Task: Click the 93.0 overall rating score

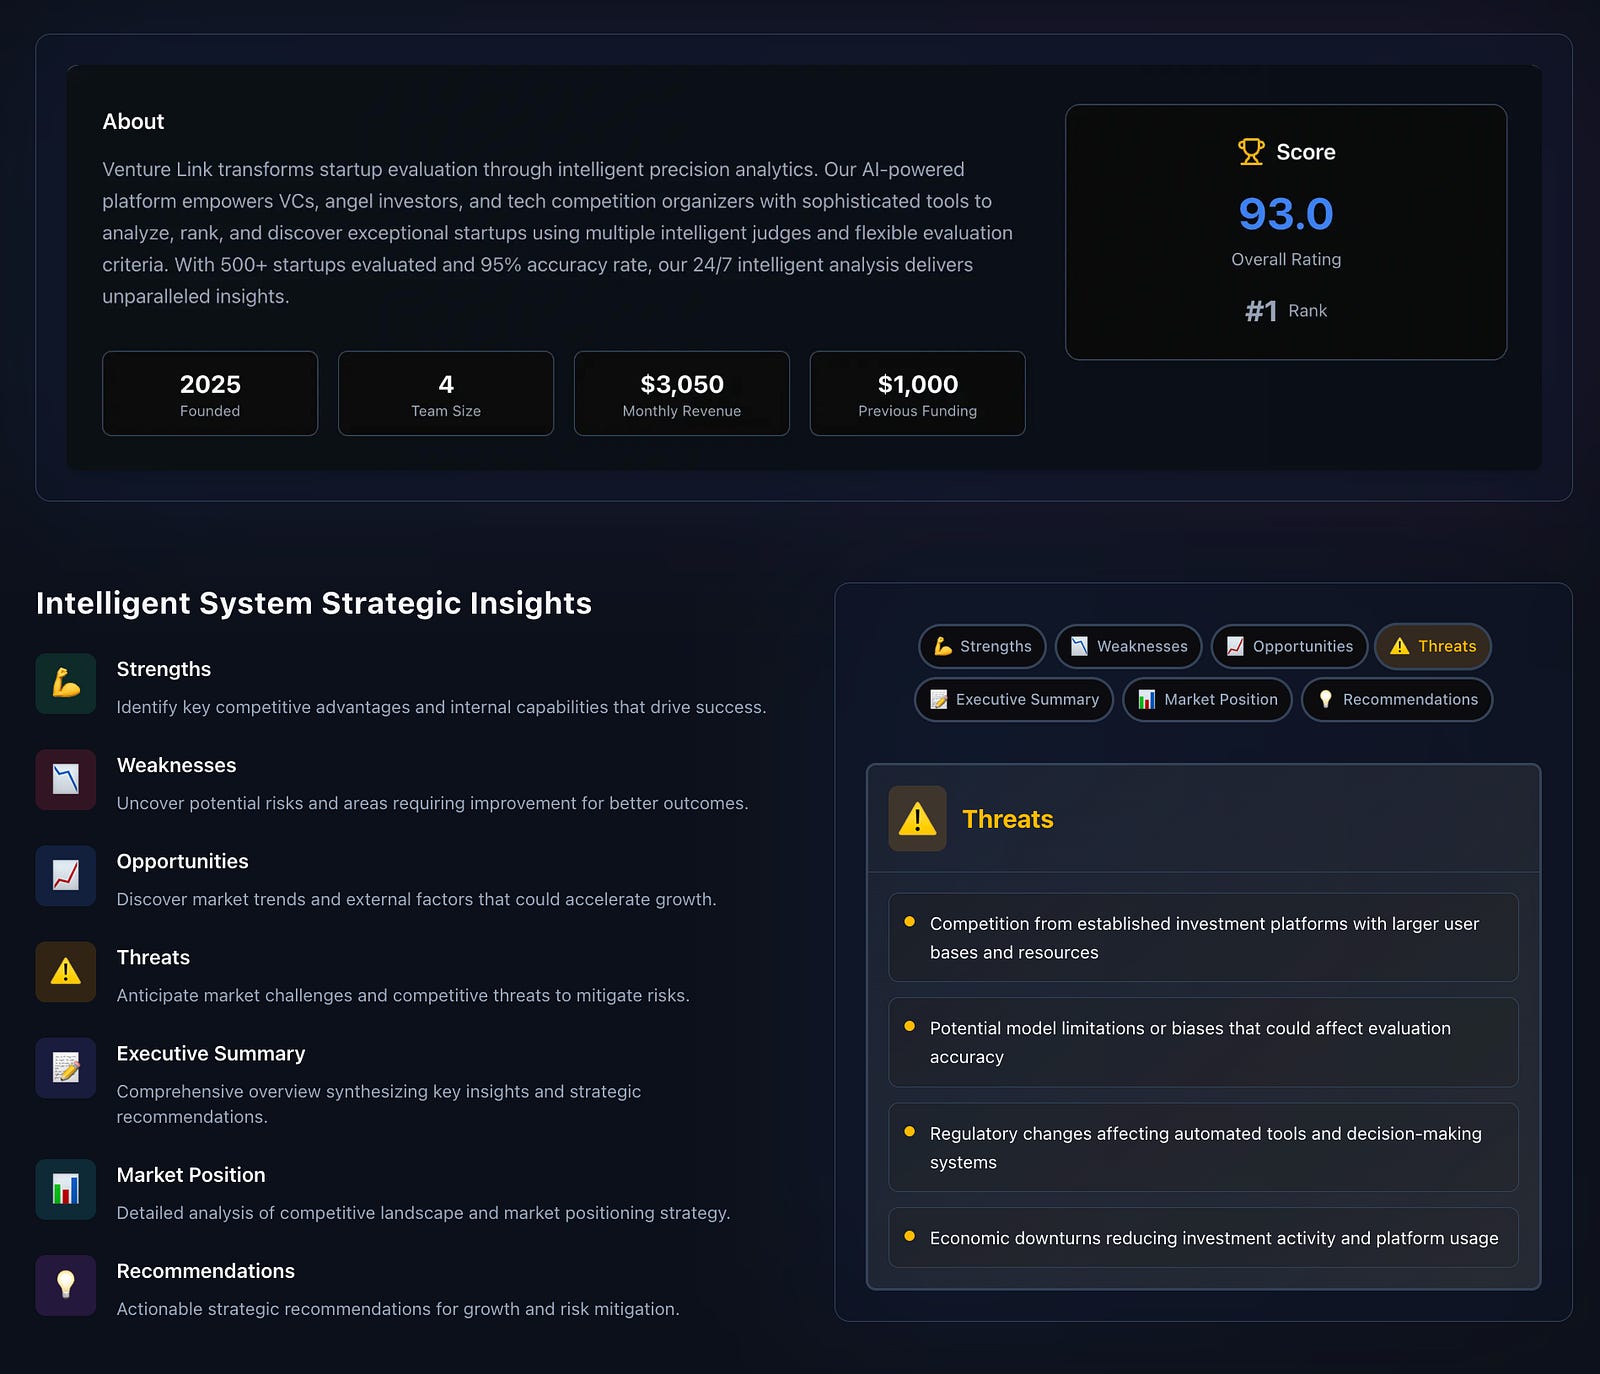Action: tap(1286, 214)
